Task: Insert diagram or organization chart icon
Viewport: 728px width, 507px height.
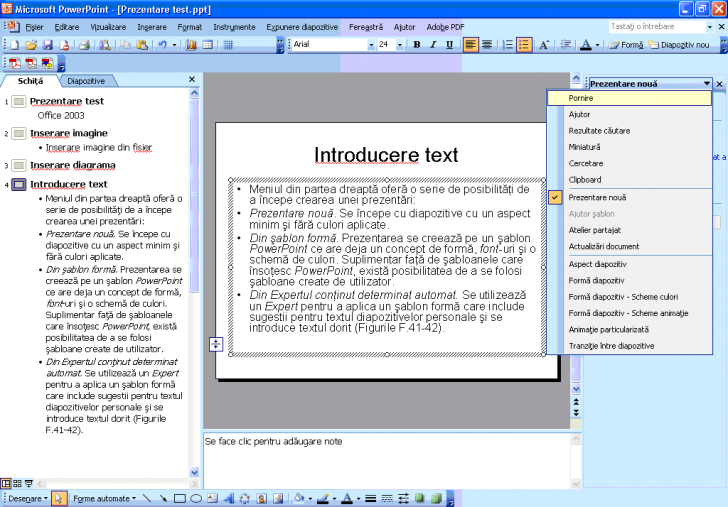Action: 245,498
